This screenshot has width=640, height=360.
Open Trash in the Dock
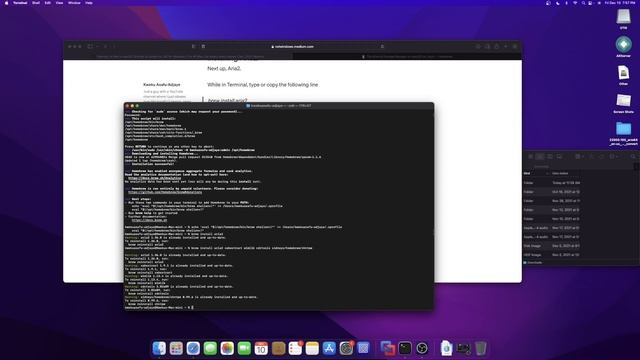[x=481, y=348]
